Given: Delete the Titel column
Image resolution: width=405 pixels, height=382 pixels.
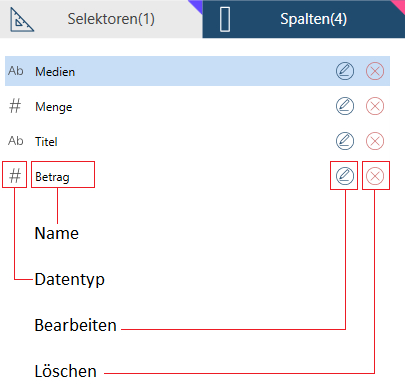Looking at the screenshot, I should (x=375, y=141).
